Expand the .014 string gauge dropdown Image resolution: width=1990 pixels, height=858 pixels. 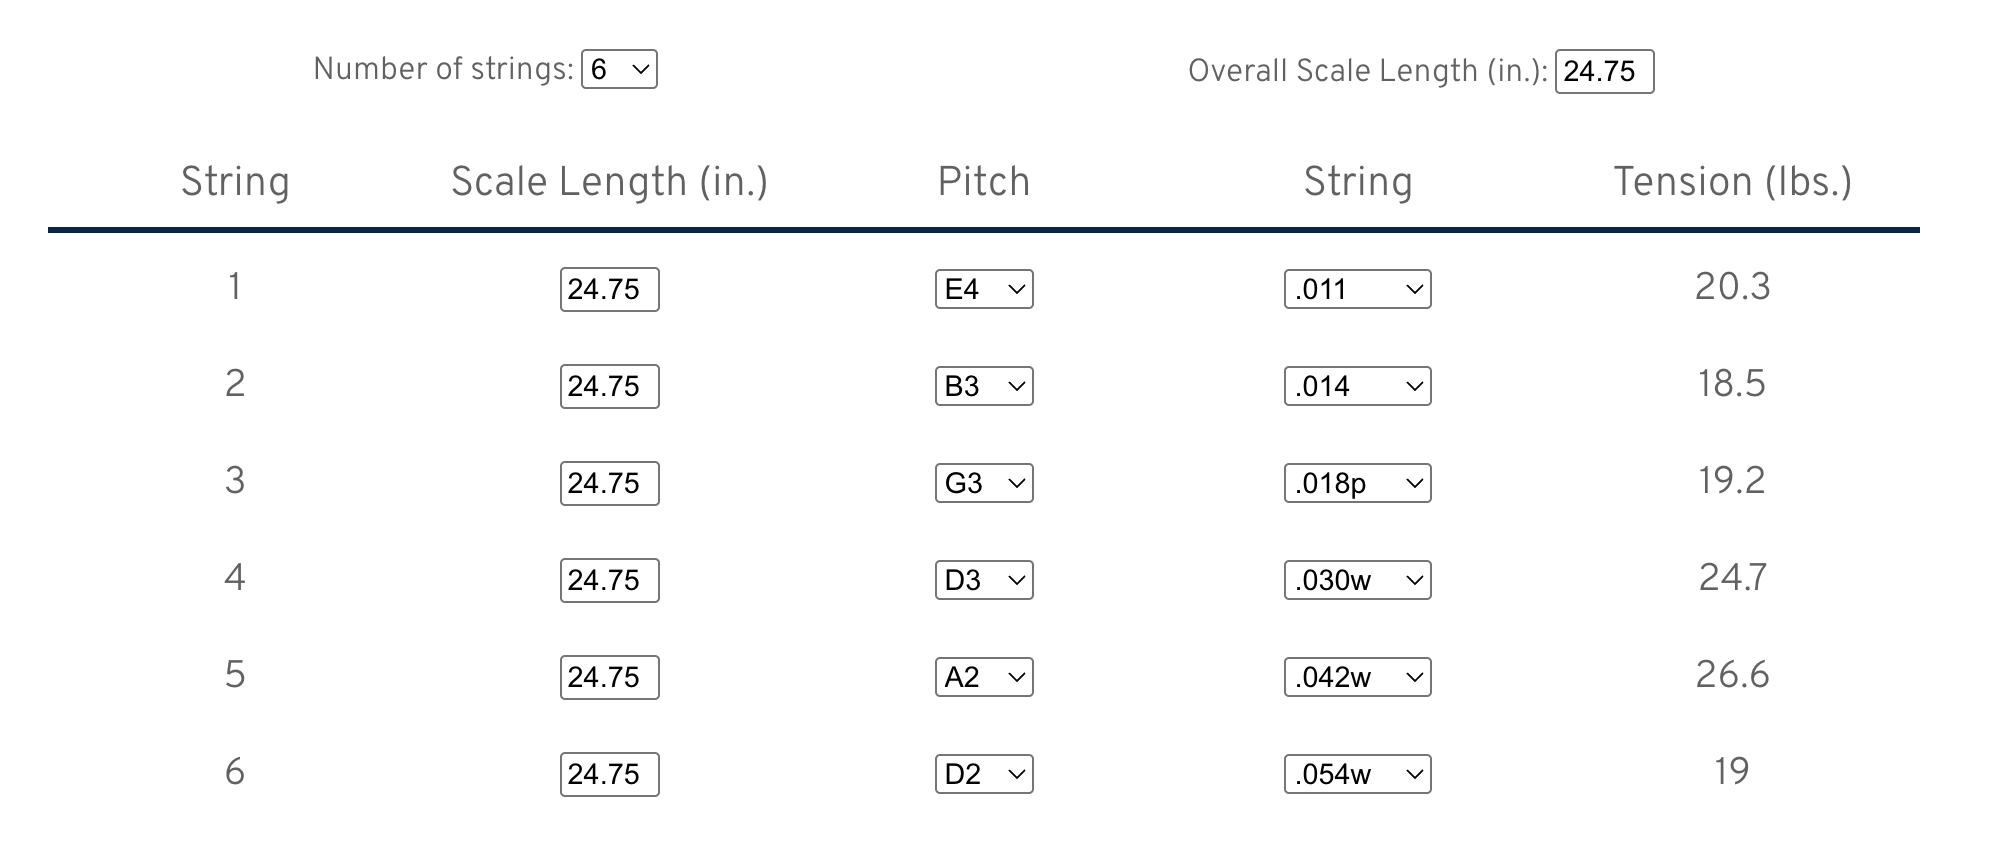1357,387
